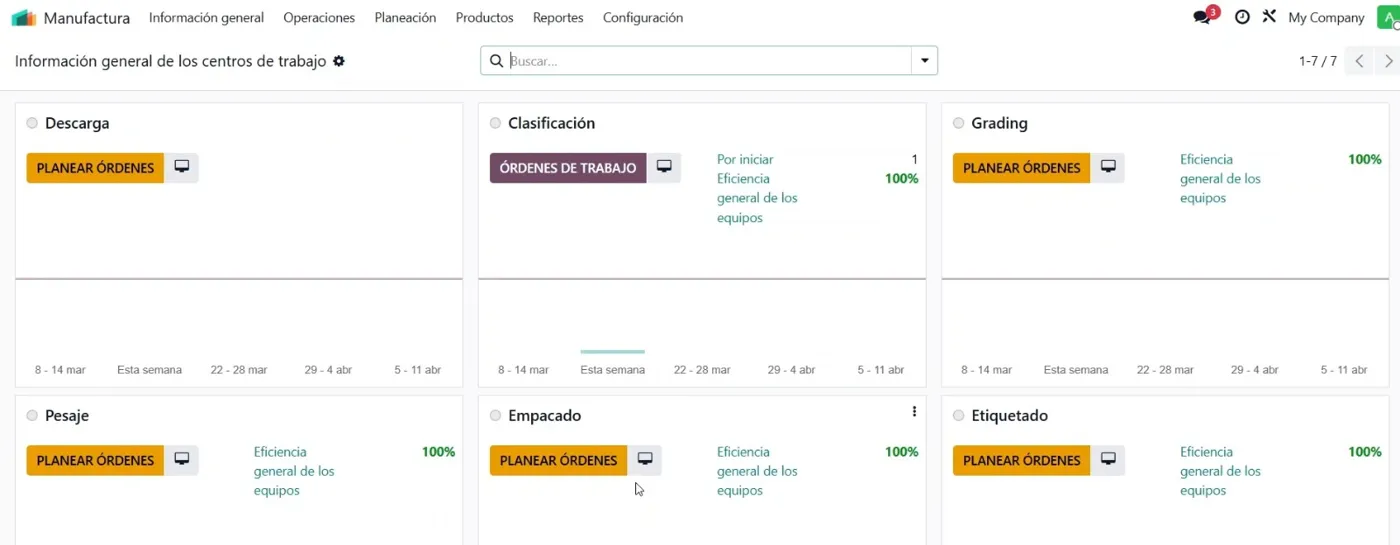Toggle status circle on Grading card
Viewport: 1400px width, 545px height.
pos(958,123)
